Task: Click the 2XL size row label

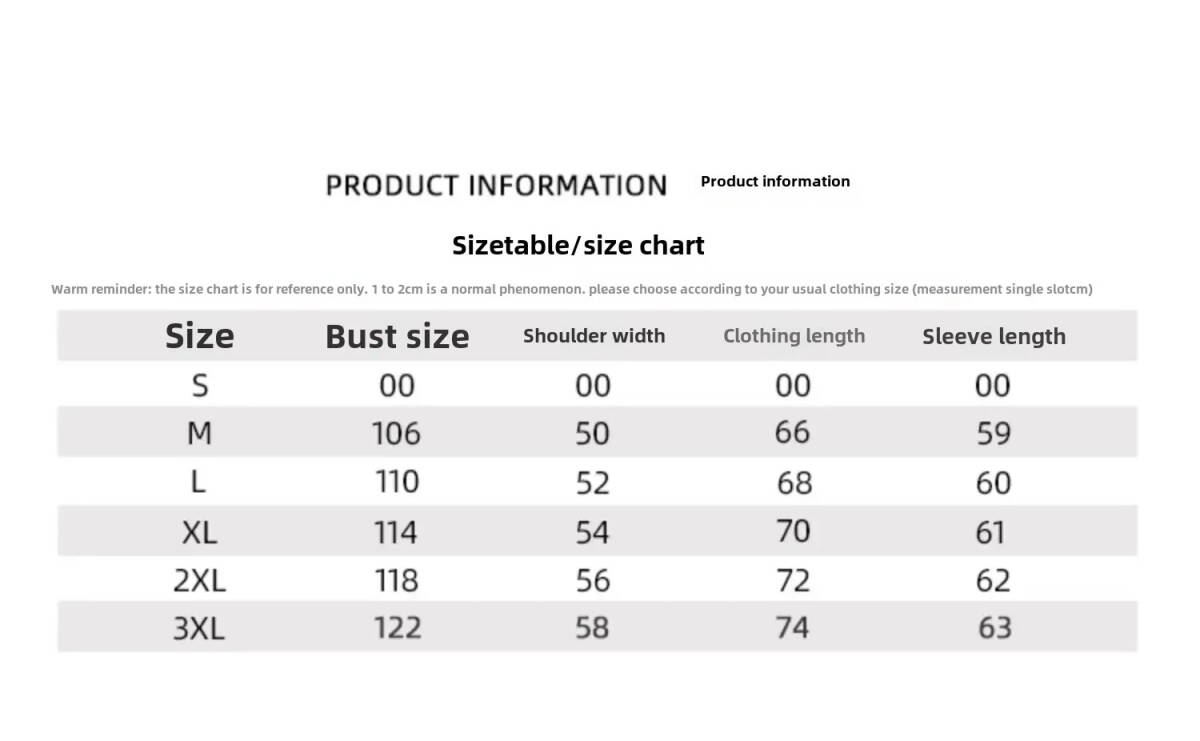Action: tap(199, 580)
